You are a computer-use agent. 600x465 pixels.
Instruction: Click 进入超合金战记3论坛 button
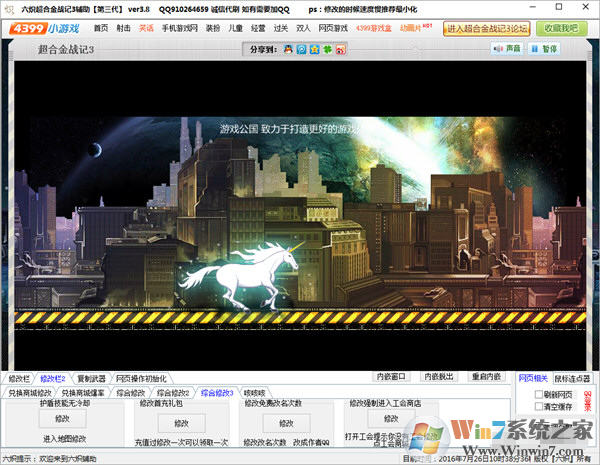[x=485, y=28]
